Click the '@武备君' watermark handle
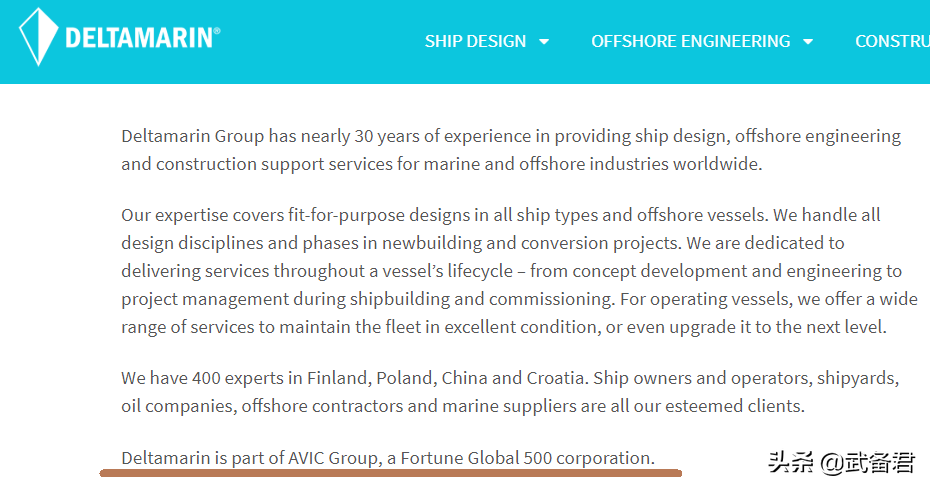 tap(868, 463)
